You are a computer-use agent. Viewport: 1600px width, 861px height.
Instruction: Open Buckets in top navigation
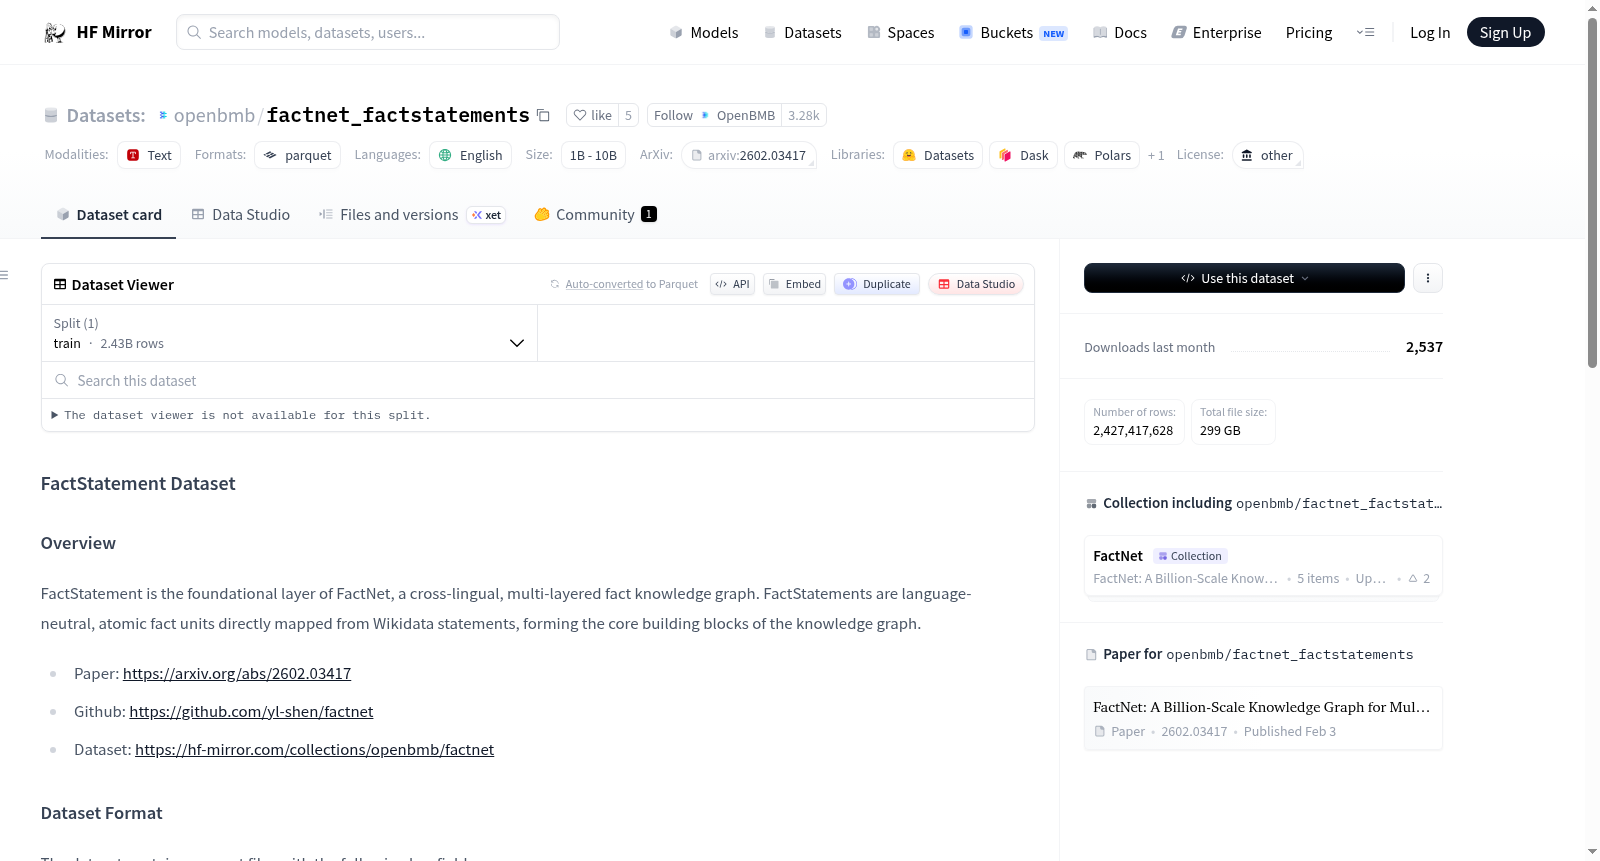[1013, 32]
